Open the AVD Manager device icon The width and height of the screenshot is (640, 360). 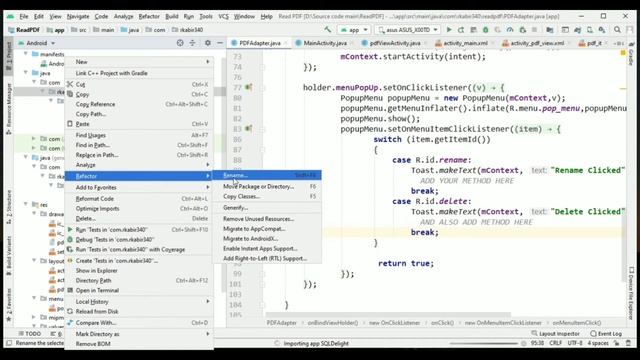click(590, 30)
